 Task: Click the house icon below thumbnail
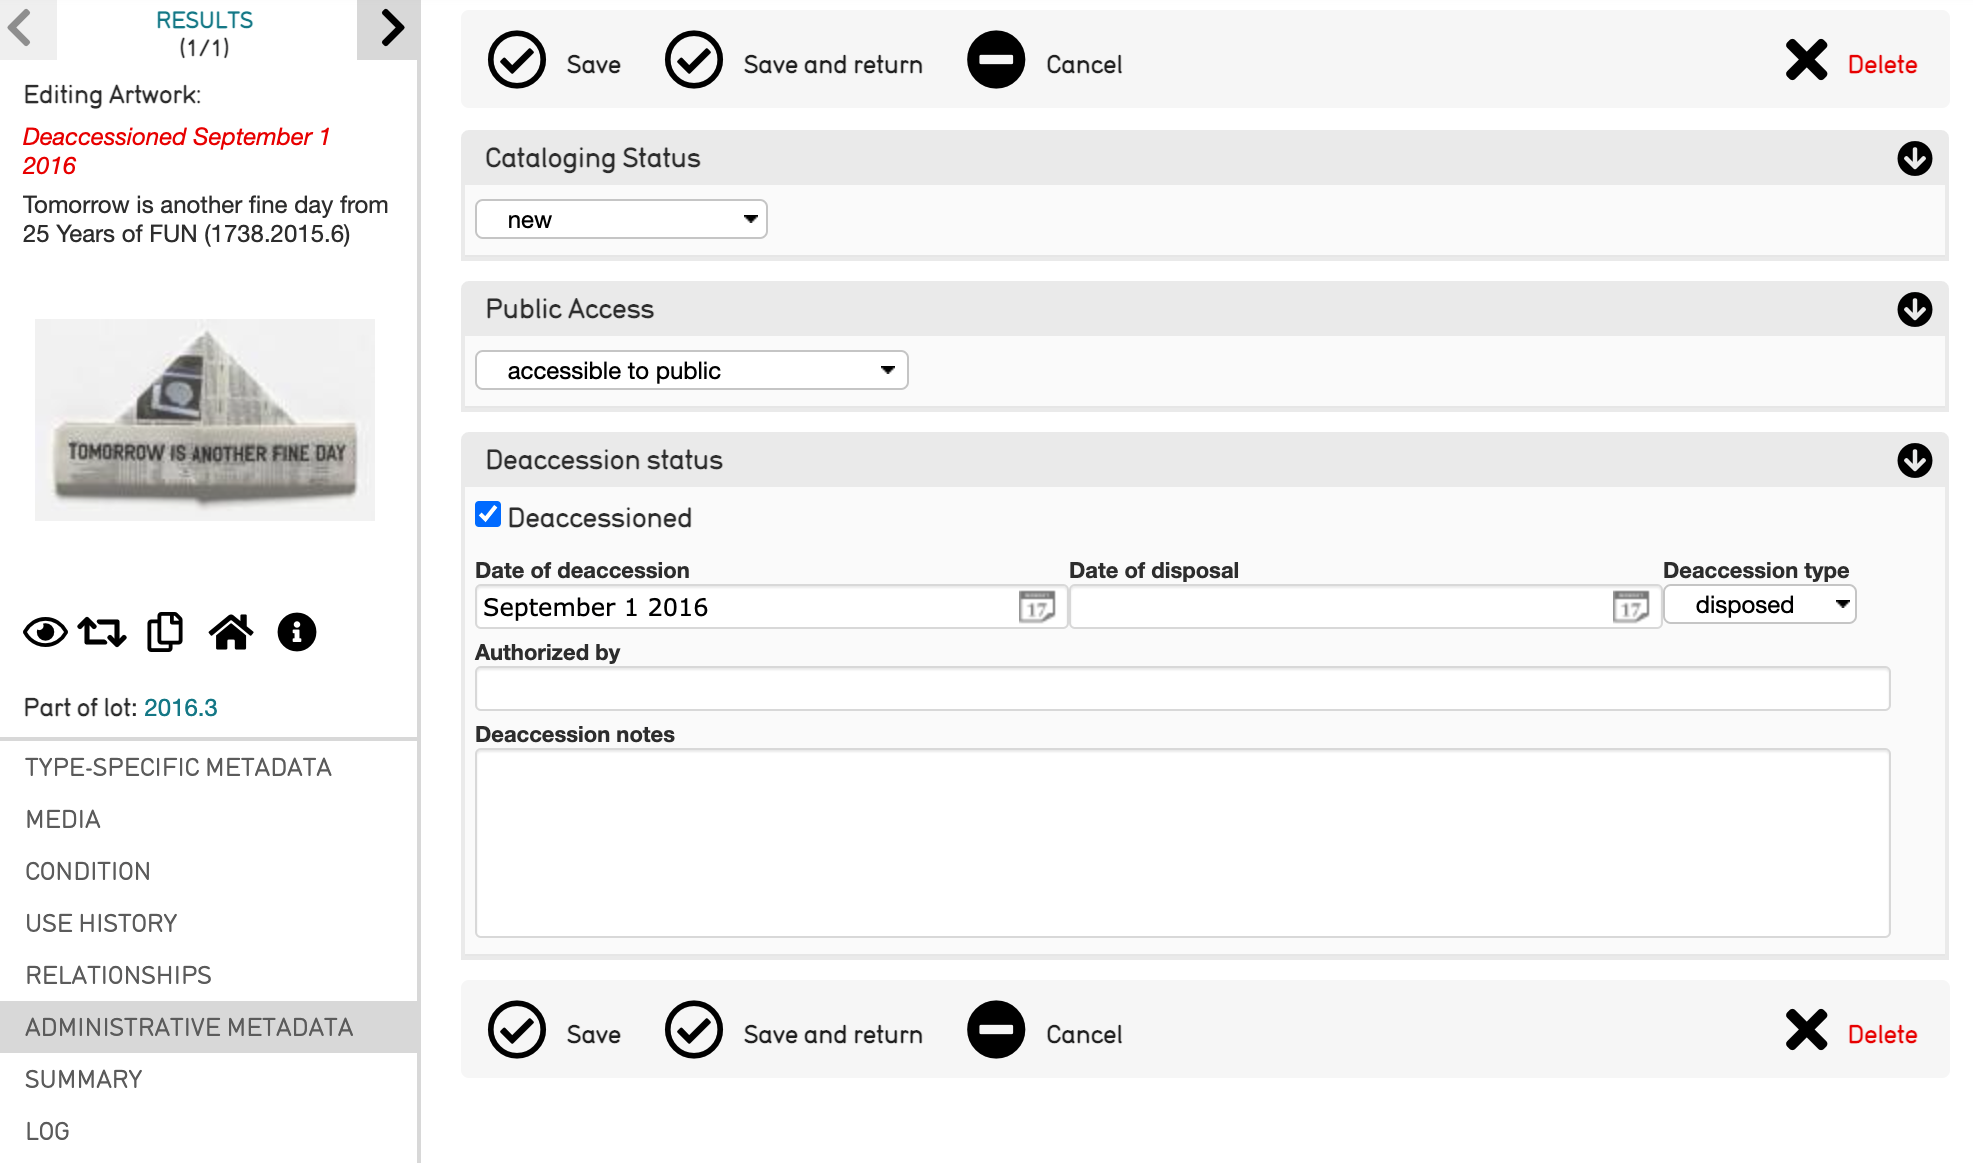(231, 632)
